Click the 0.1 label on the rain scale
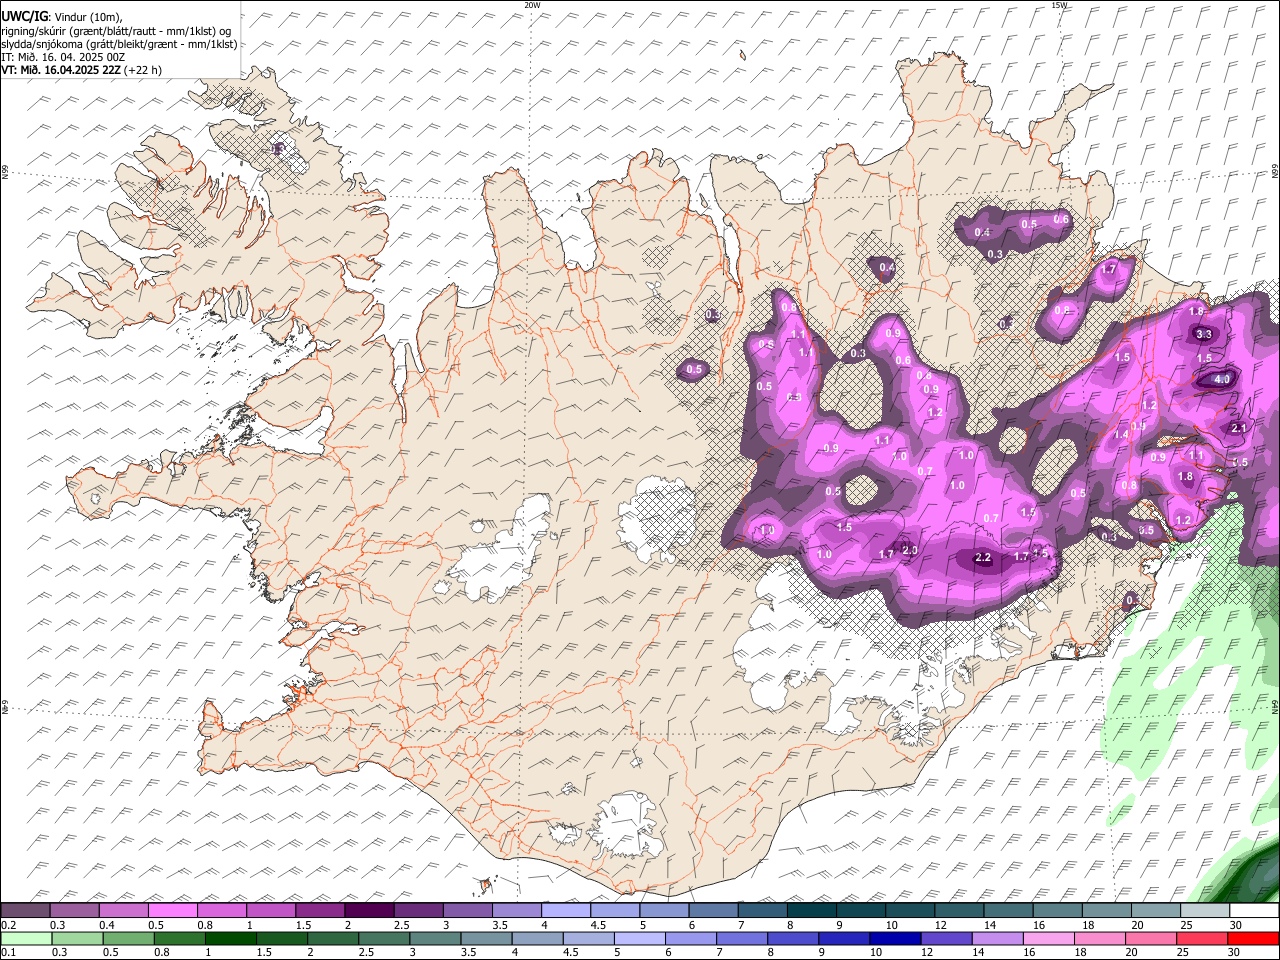Viewport: 1280px width, 960px height. 8,952
